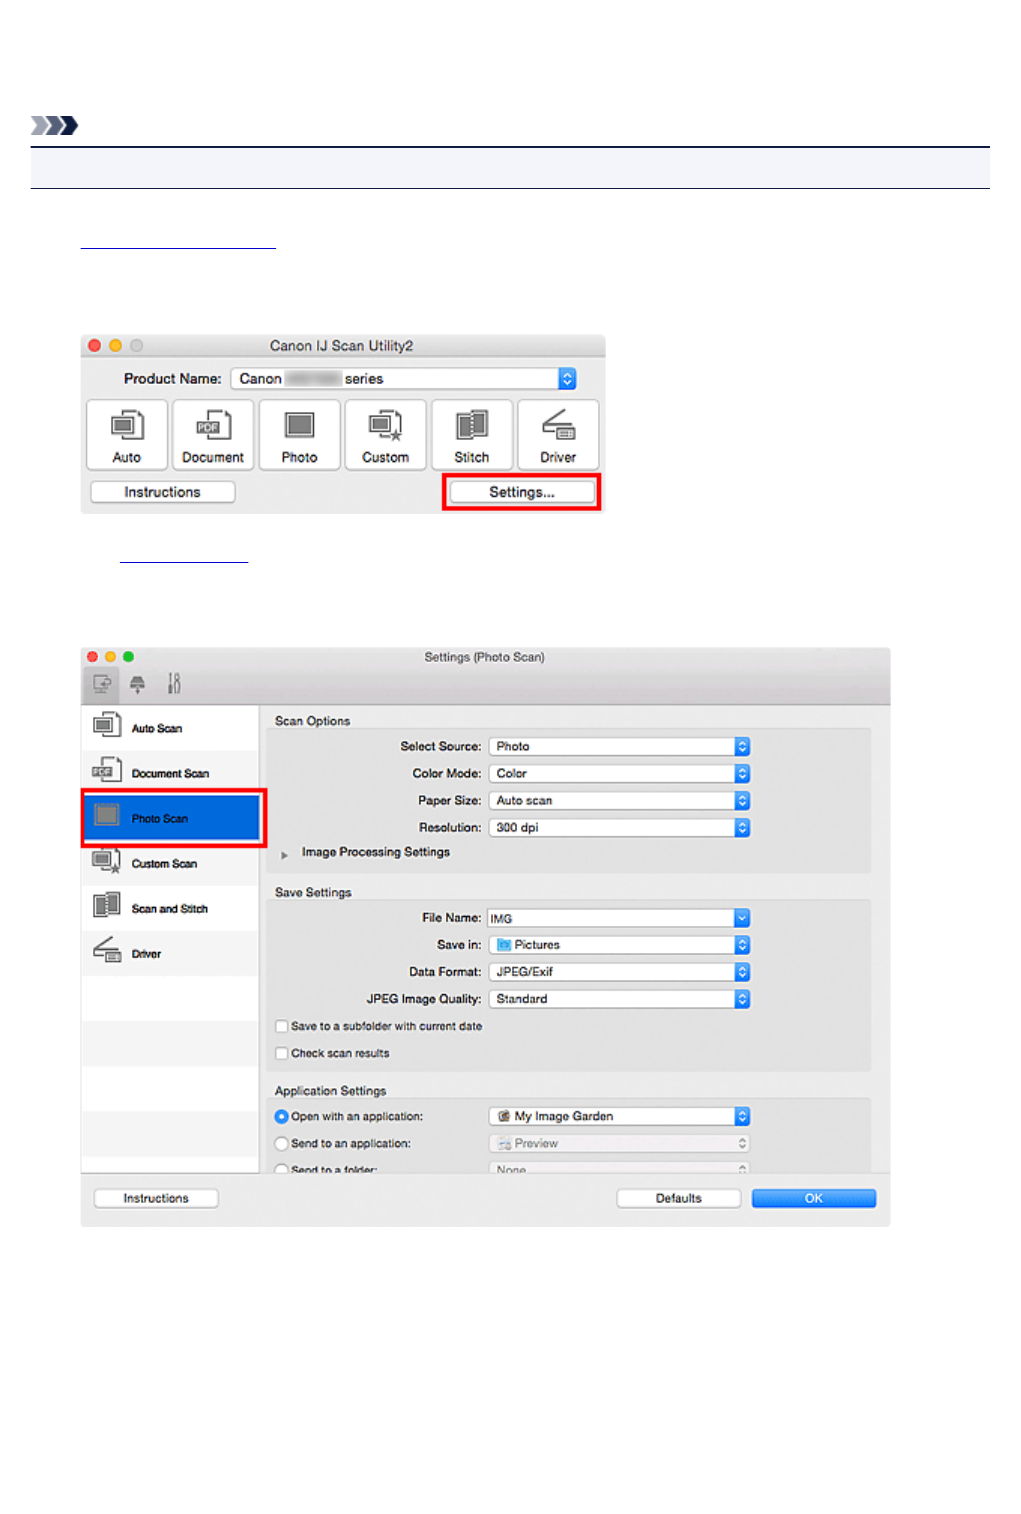
Task: Click the OK button
Action: [814, 1198]
